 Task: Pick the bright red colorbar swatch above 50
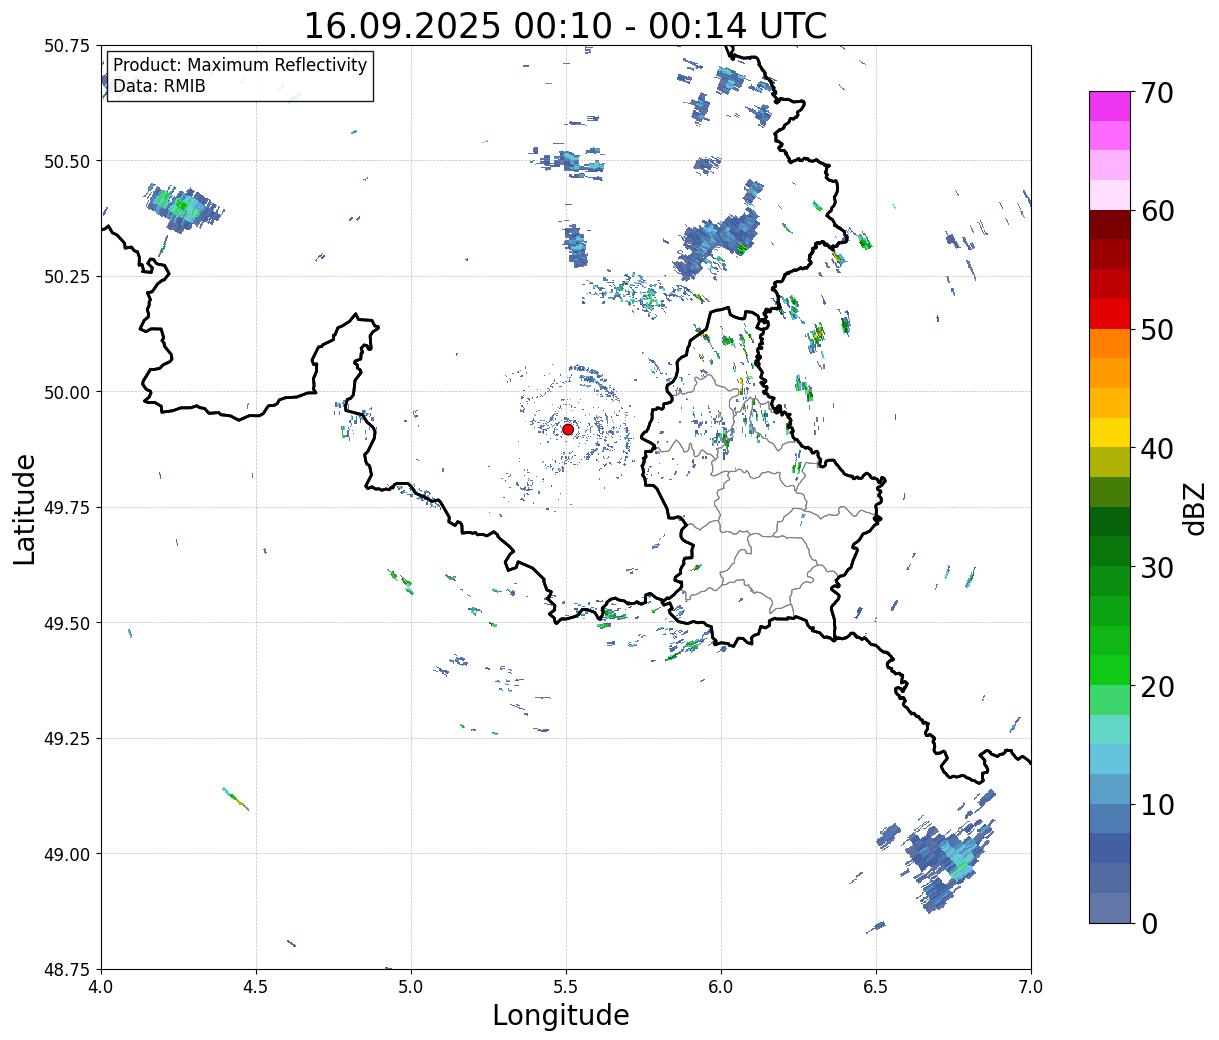pos(1110,314)
